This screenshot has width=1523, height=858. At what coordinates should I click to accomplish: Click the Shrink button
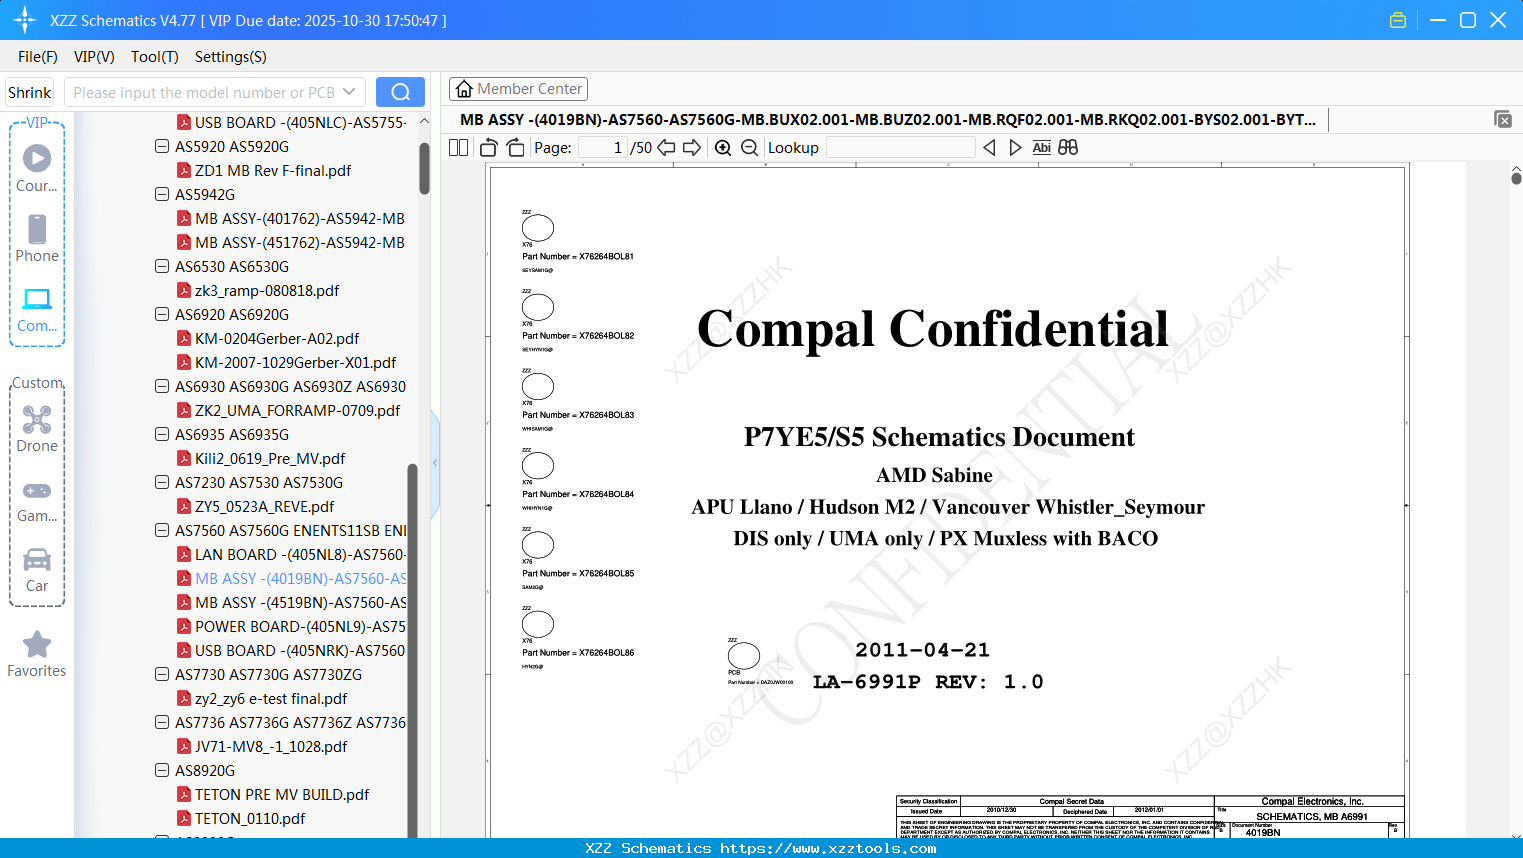pos(30,92)
